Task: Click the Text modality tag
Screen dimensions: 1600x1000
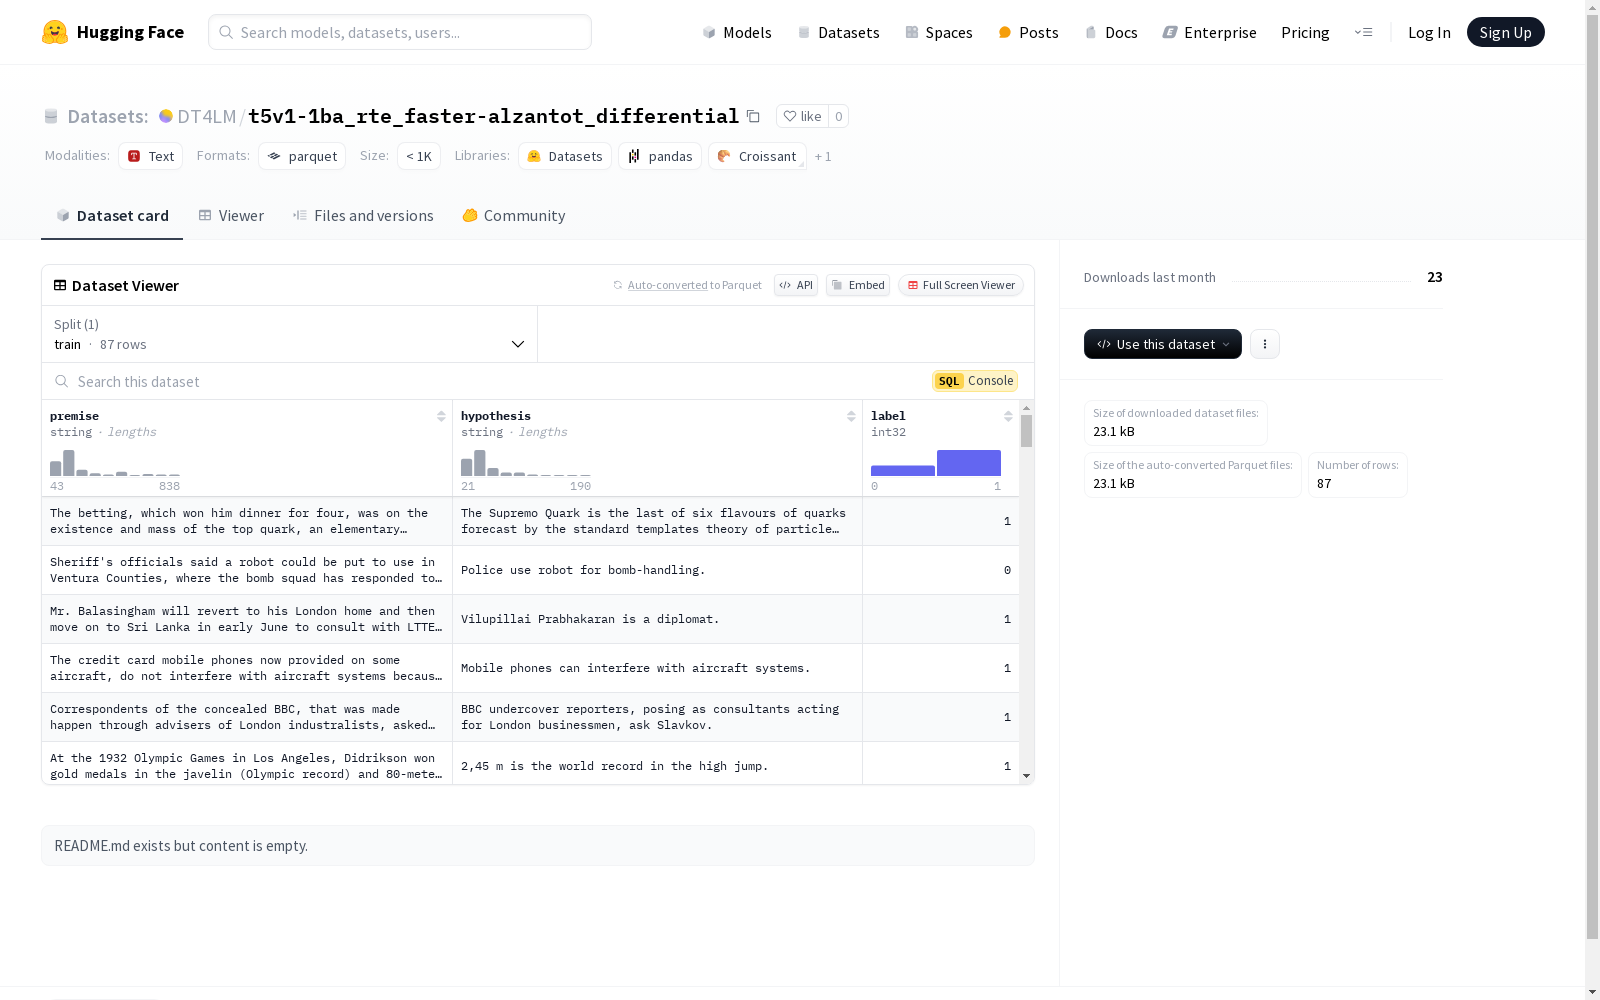Action: [x=151, y=156]
